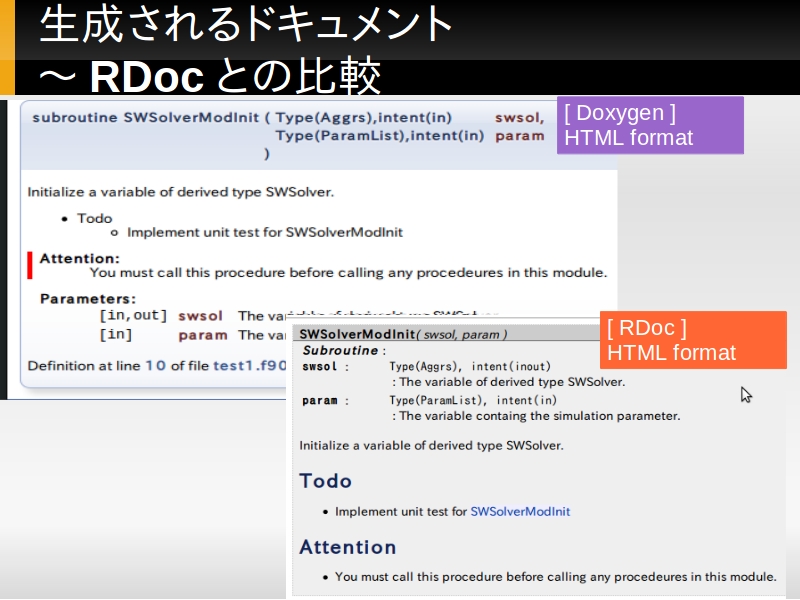Click the Doxygen Attention: label
Image resolution: width=800 pixels, height=600 pixels.
coord(79,258)
